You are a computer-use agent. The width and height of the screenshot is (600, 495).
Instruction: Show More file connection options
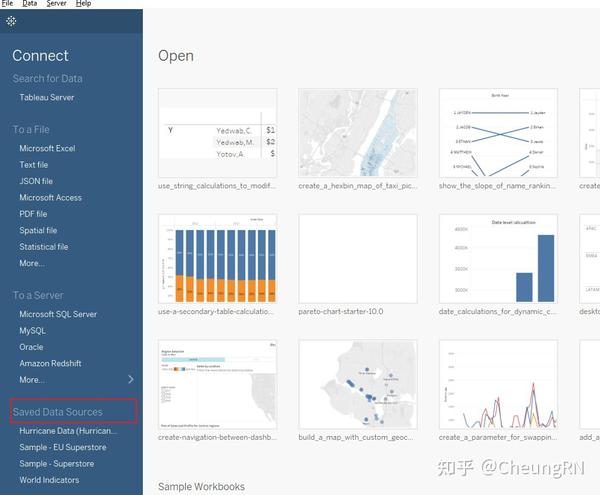(32, 263)
